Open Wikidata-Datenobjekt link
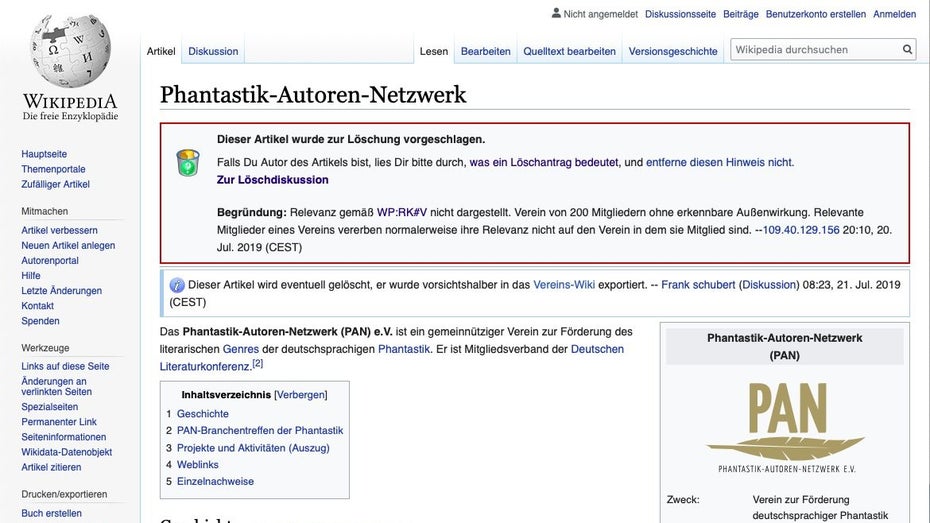The image size is (930, 523). (66, 452)
